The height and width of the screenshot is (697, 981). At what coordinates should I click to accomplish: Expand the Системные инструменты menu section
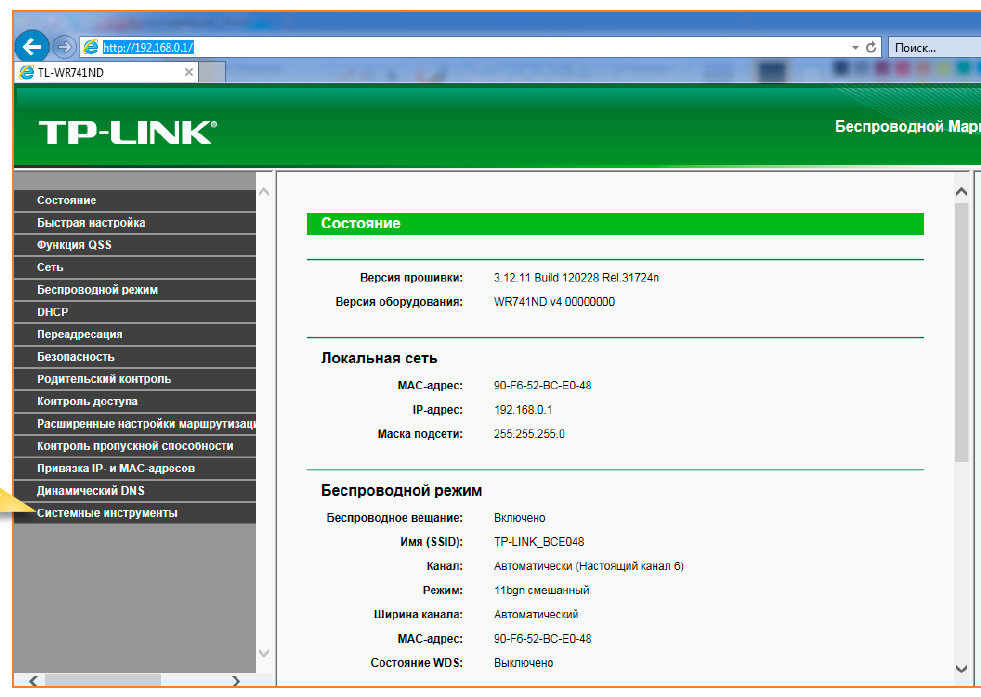107,513
